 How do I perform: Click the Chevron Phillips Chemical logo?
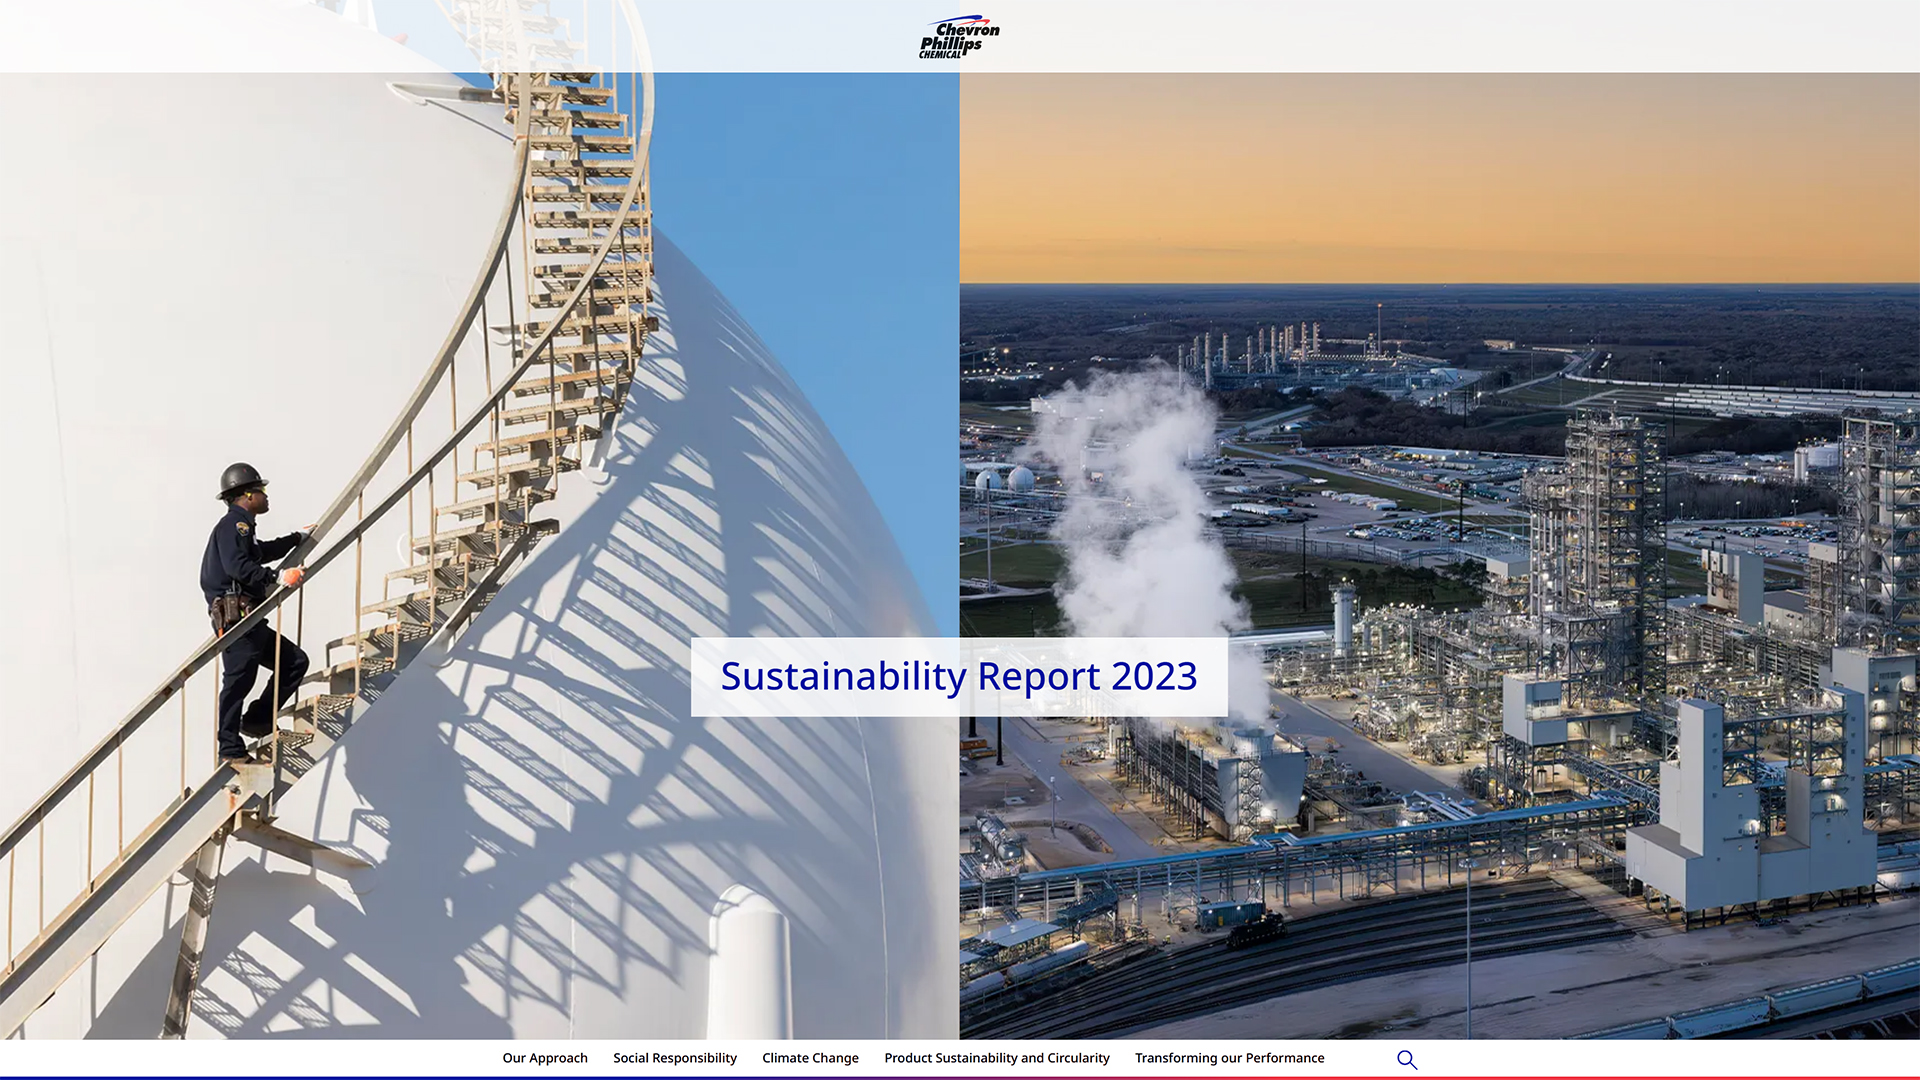(x=959, y=37)
